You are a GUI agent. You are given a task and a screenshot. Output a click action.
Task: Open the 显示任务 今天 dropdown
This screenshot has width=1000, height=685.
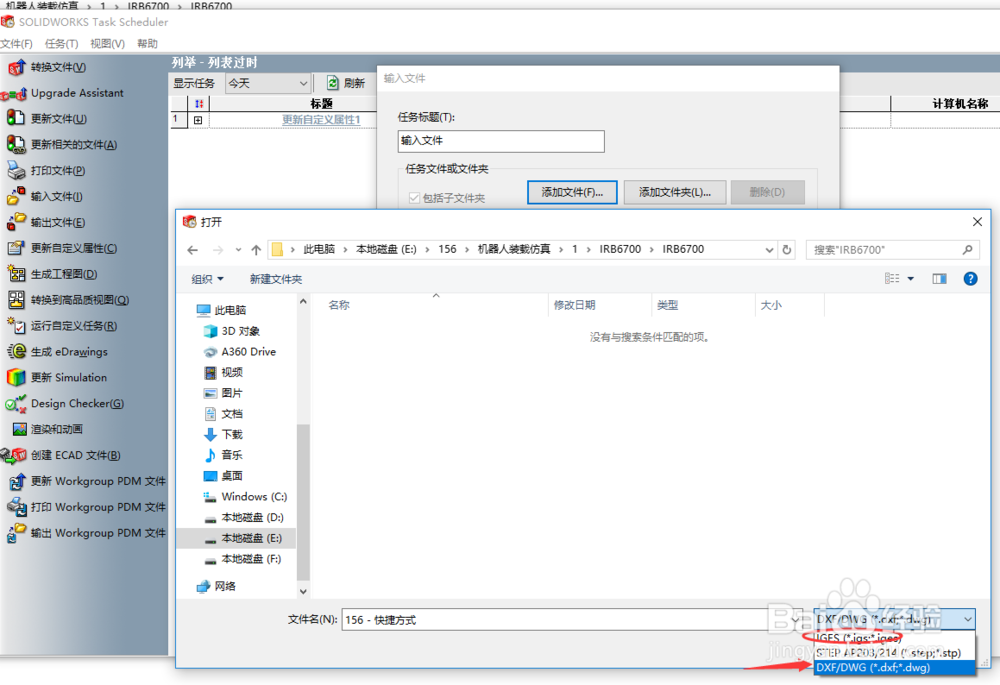coord(268,84)
